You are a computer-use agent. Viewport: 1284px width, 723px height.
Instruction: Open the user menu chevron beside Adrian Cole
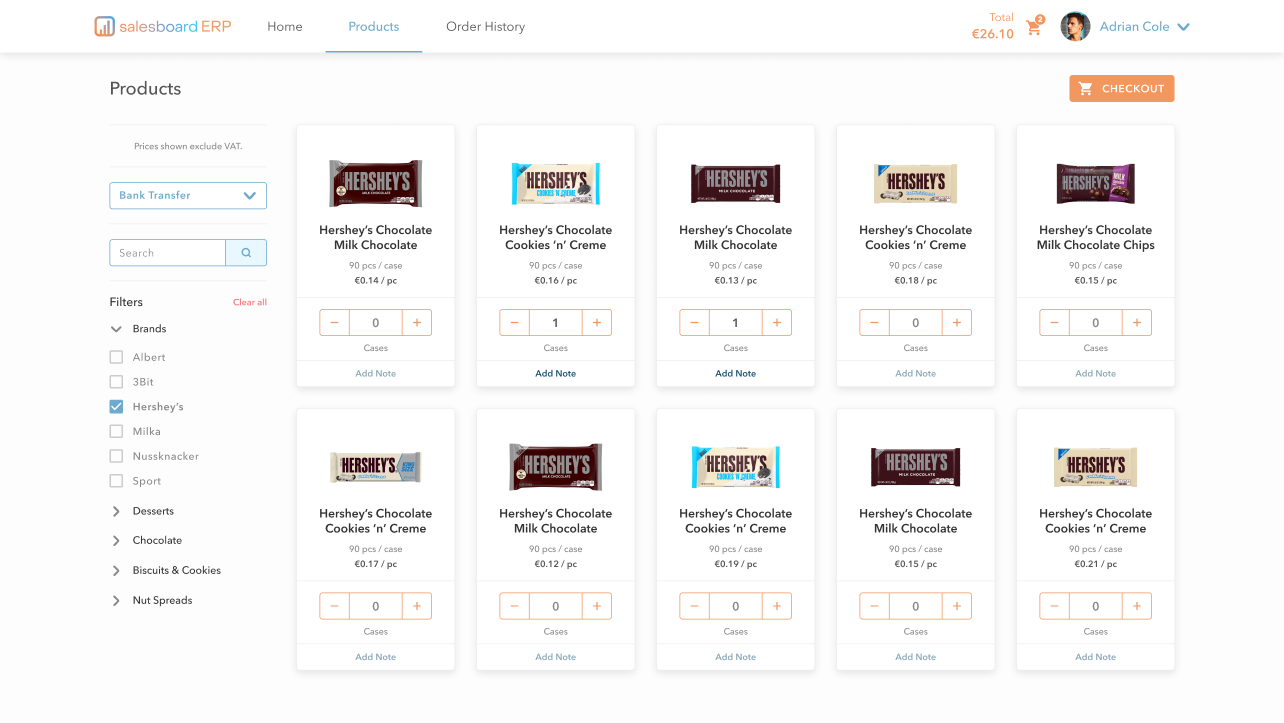click(x=1184, y=27)
